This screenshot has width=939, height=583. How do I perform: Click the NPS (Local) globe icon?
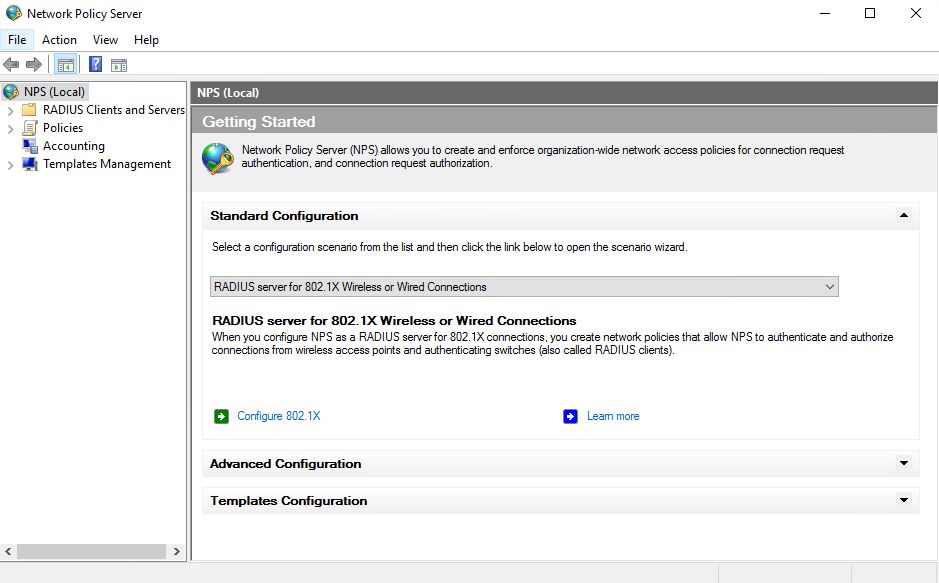(11, 92)
